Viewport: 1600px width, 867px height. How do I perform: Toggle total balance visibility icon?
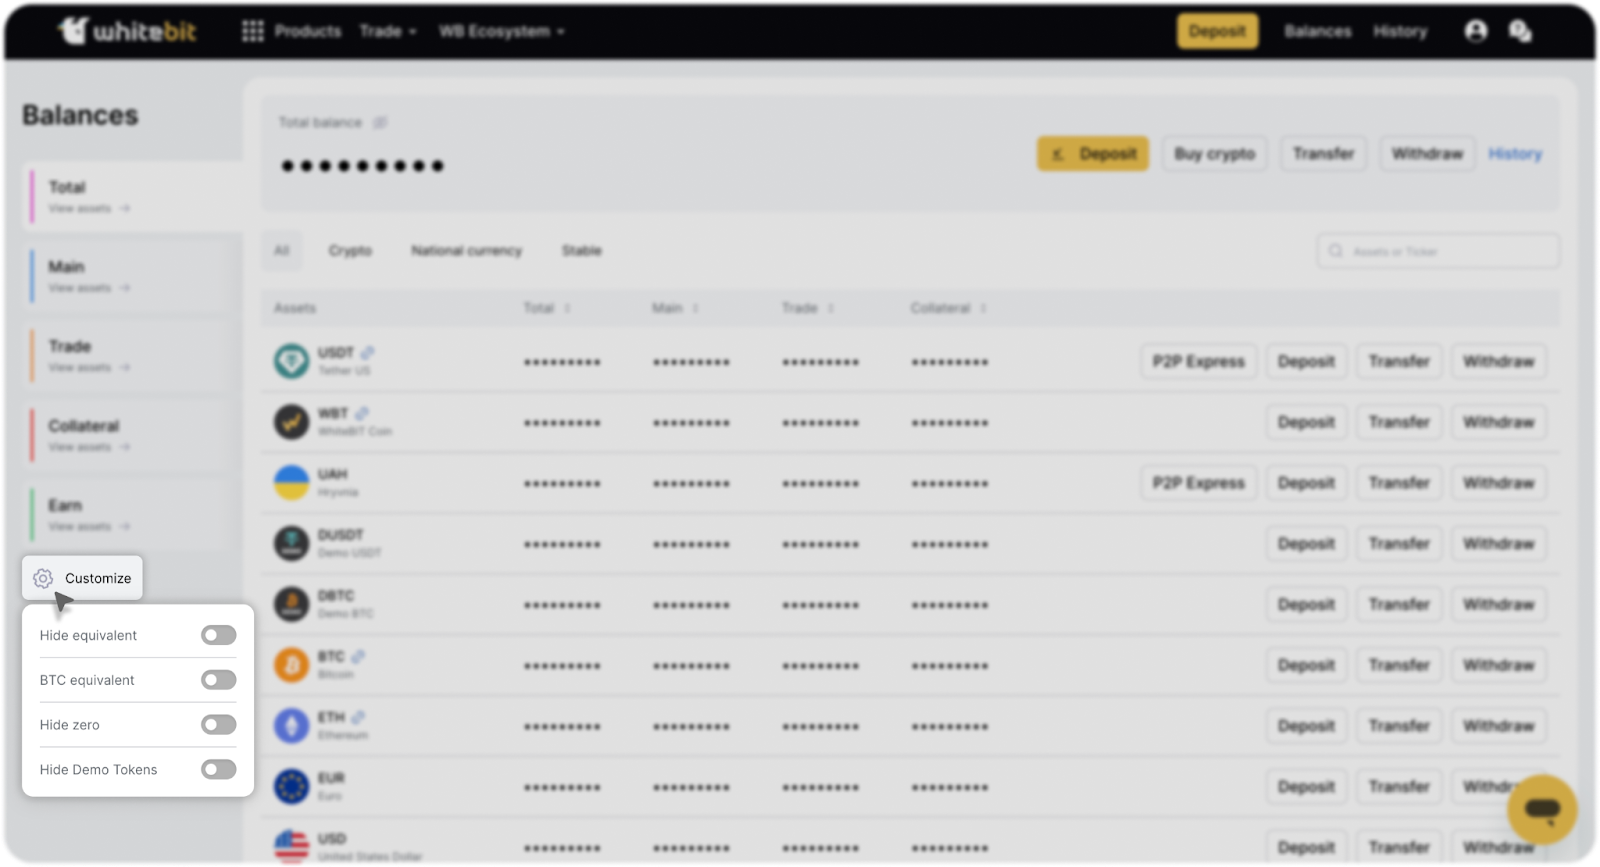pos(380,123)
